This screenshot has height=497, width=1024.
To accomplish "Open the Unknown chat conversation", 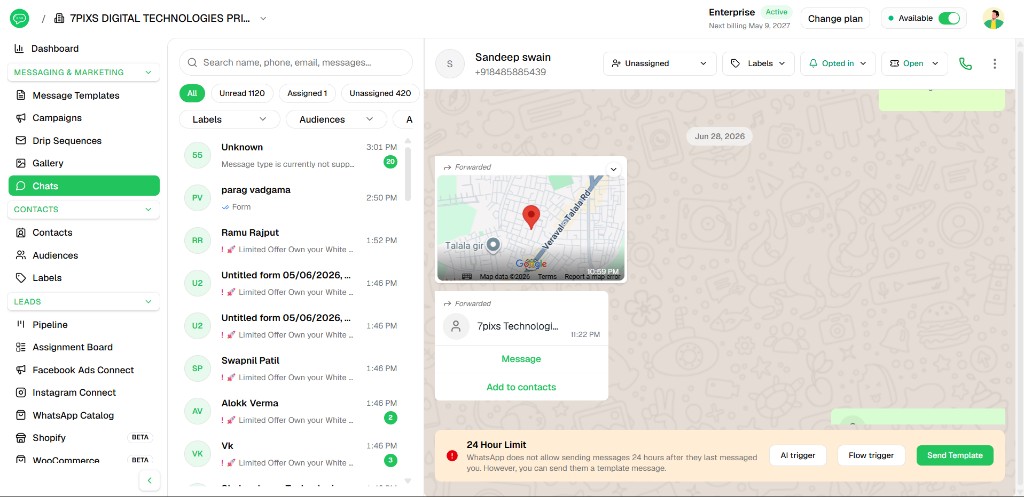I will pyautogui.click(x=291, y=155).
